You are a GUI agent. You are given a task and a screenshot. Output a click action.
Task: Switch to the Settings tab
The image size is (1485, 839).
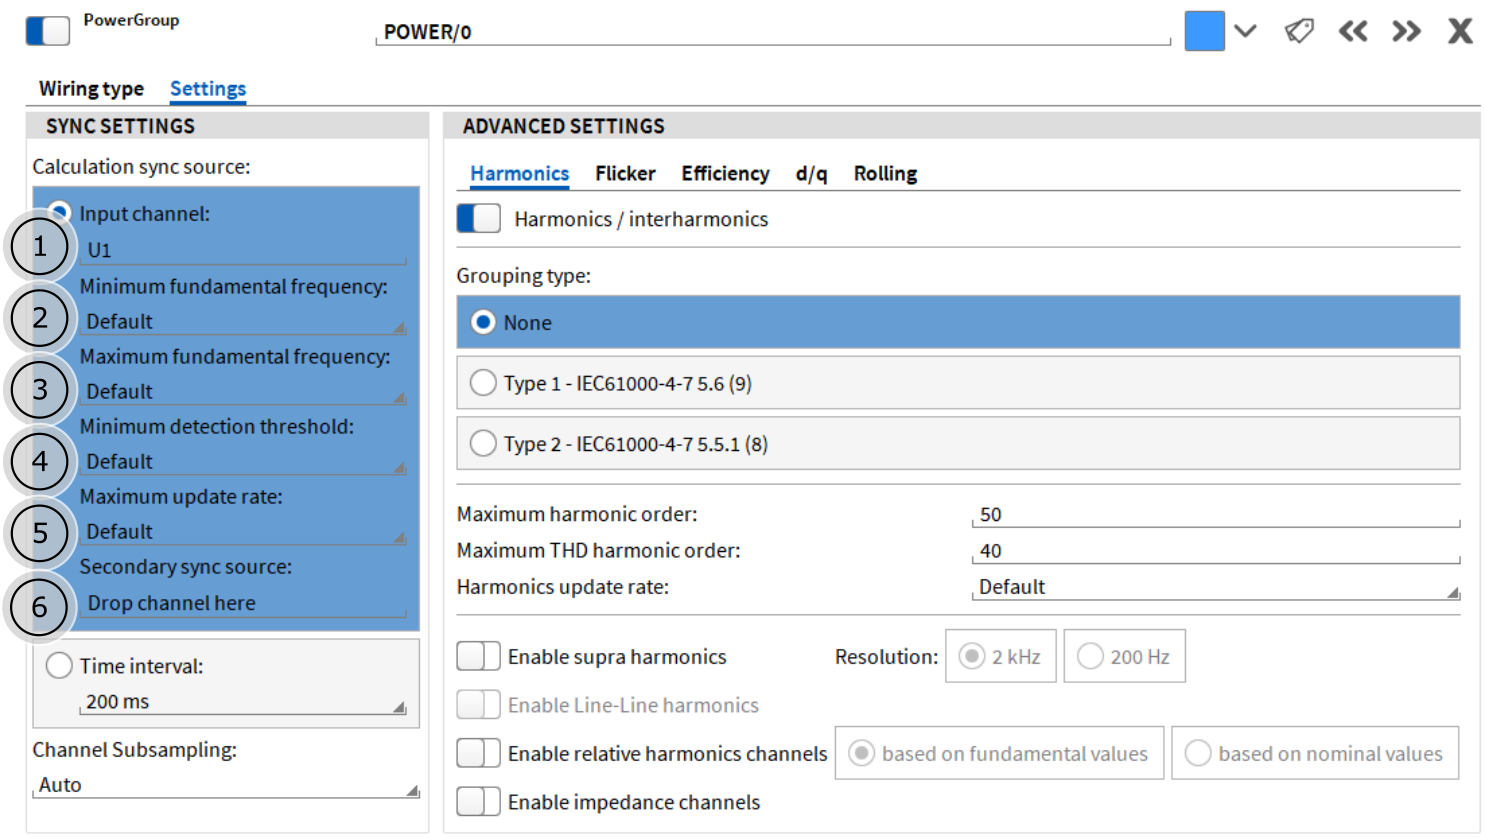(x=208, y=88)
